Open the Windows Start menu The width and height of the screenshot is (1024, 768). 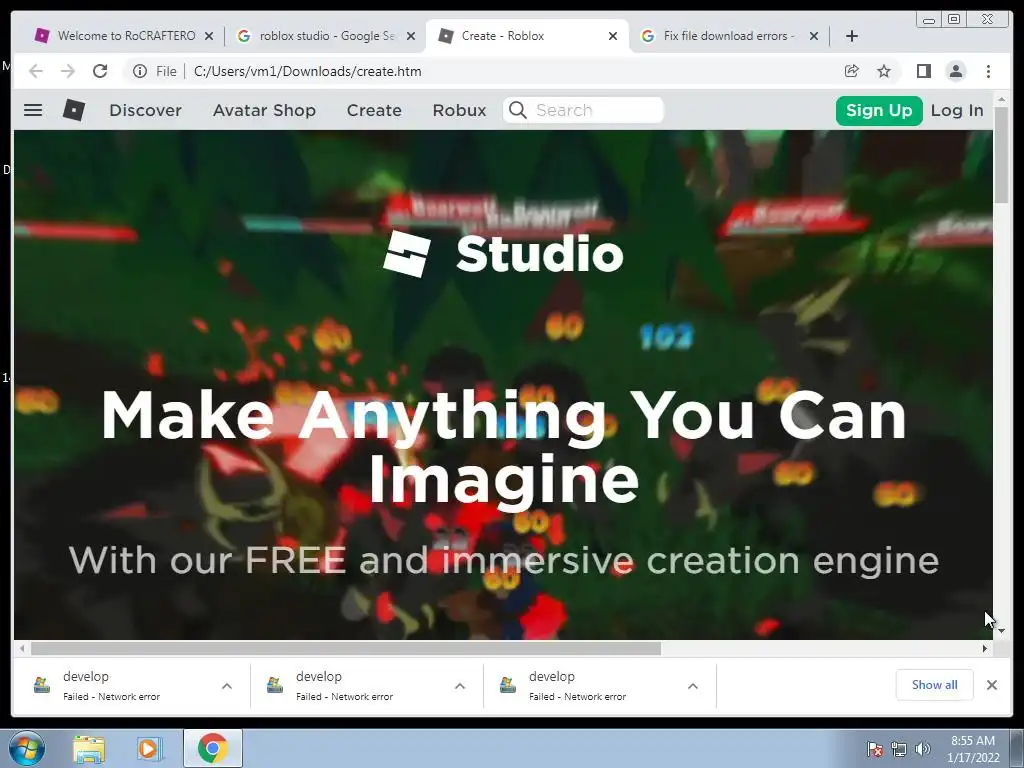click(x=27, y=748)
